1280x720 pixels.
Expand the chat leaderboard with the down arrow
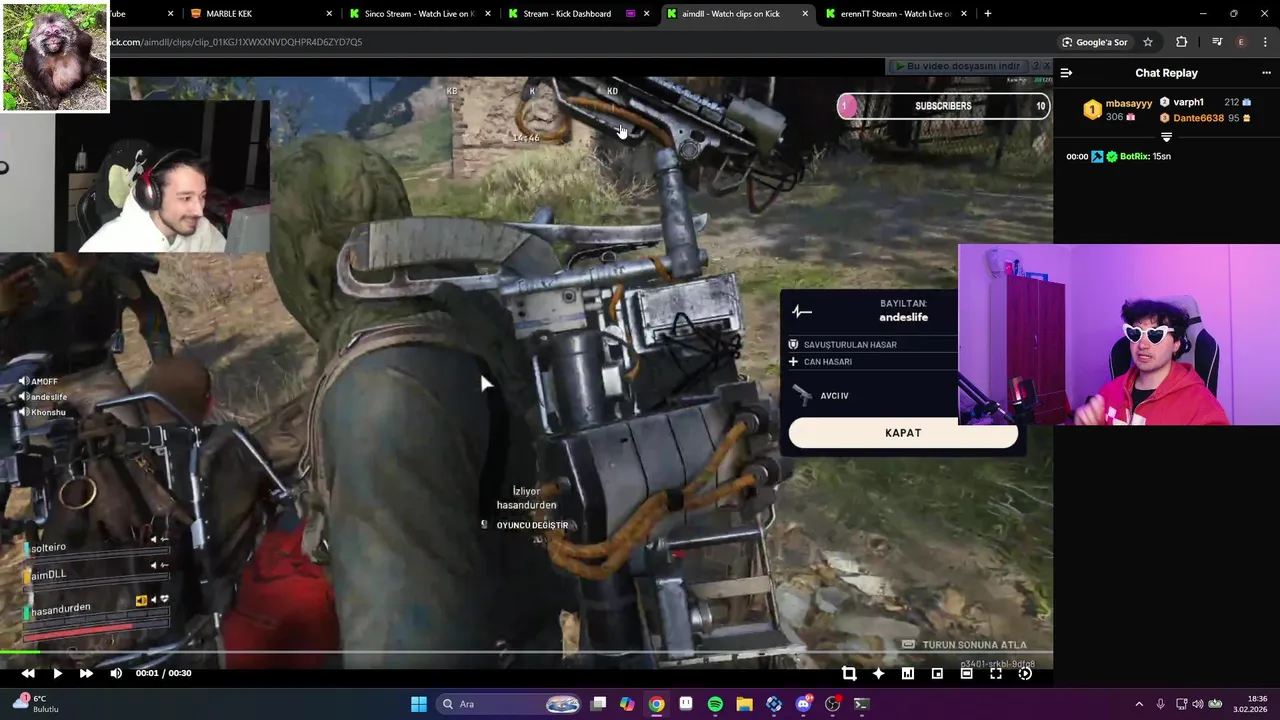click(1166, 137)
